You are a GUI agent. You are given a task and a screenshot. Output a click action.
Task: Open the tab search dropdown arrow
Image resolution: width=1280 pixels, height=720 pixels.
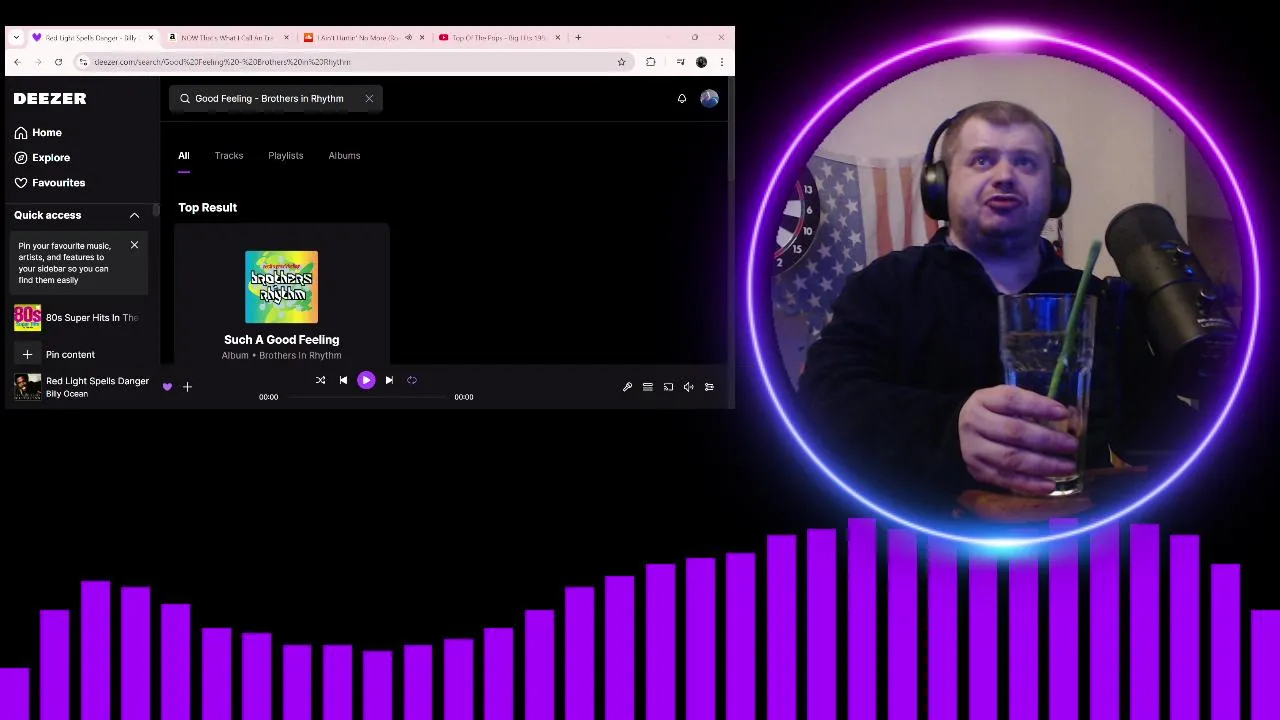pyautogui.click(x=16, y=38)
